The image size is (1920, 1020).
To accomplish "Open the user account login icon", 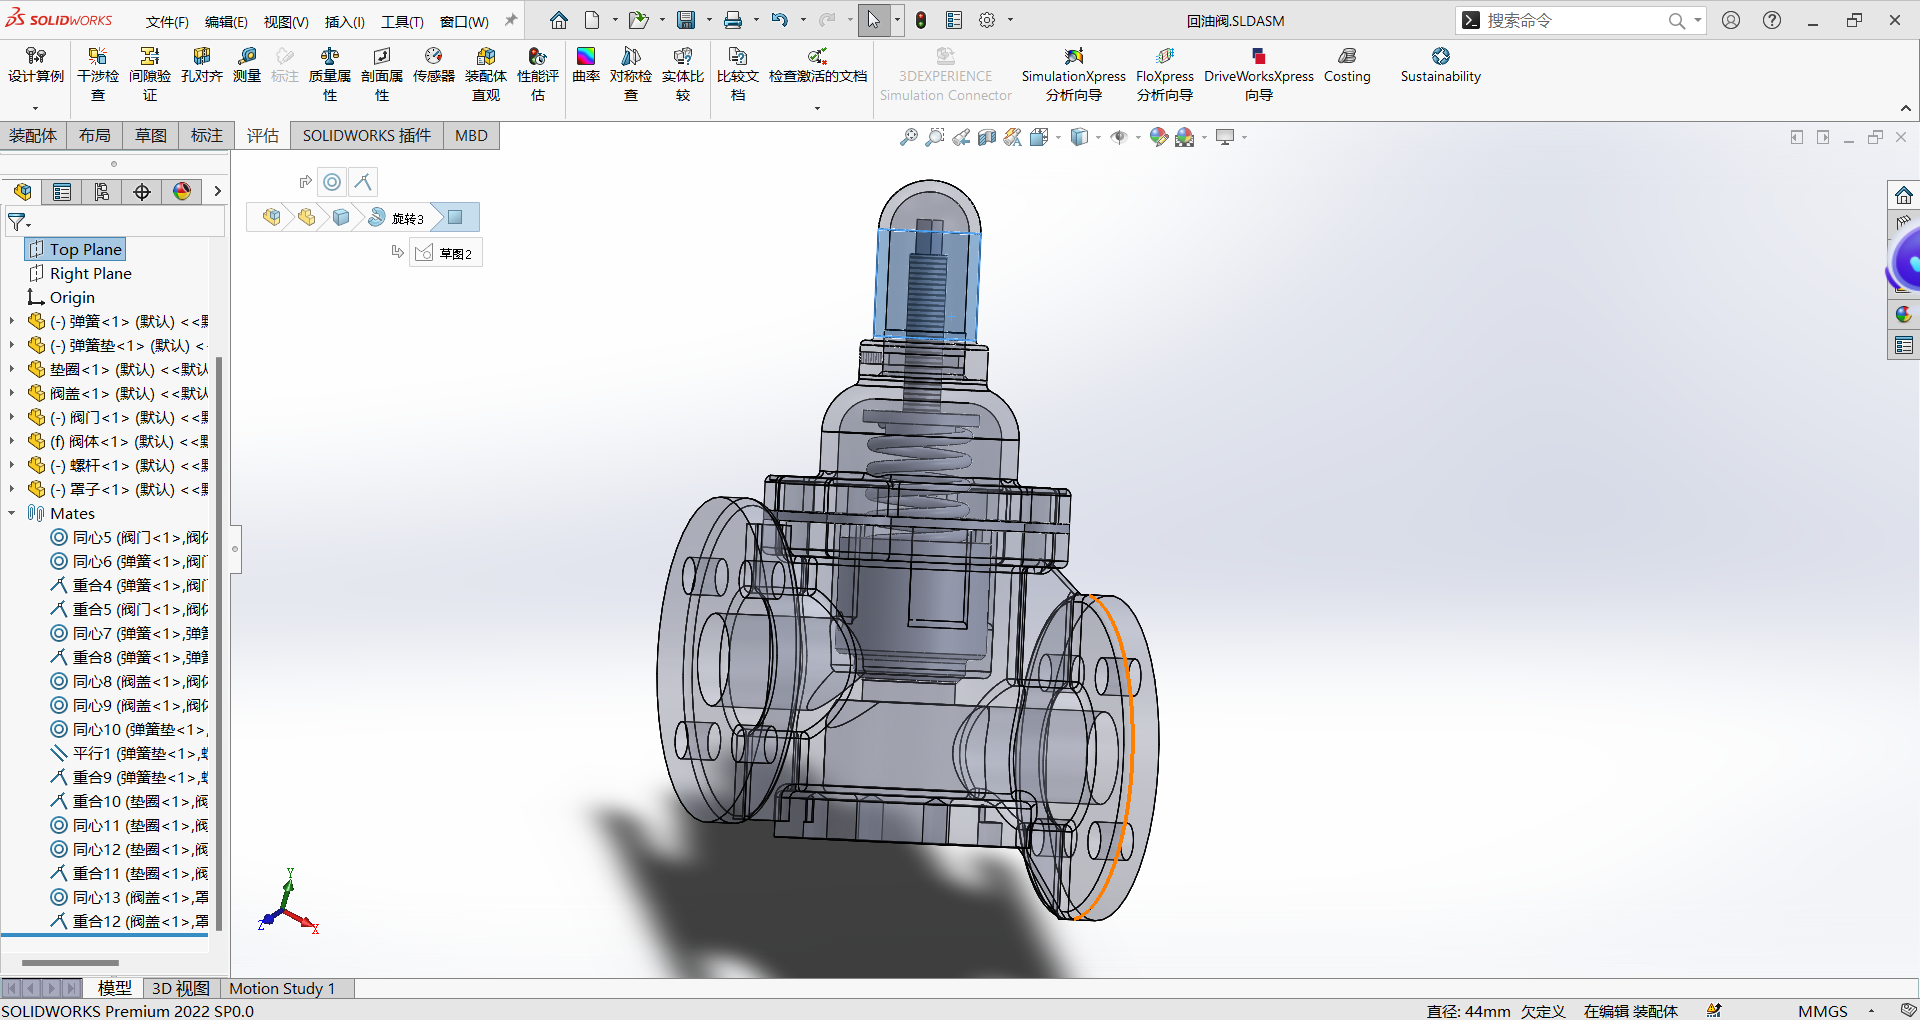I will pyautogui.click(x=1731, y=20).
